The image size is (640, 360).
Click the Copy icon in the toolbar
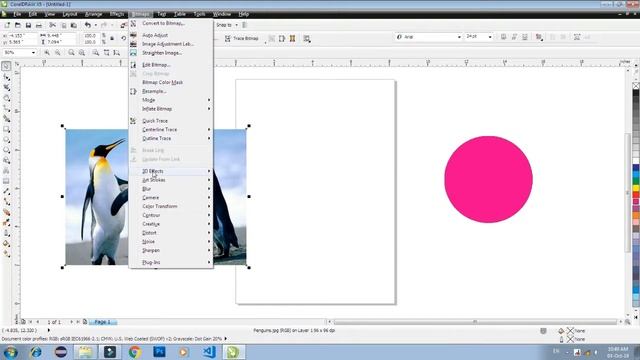click(x=63, y=25)
